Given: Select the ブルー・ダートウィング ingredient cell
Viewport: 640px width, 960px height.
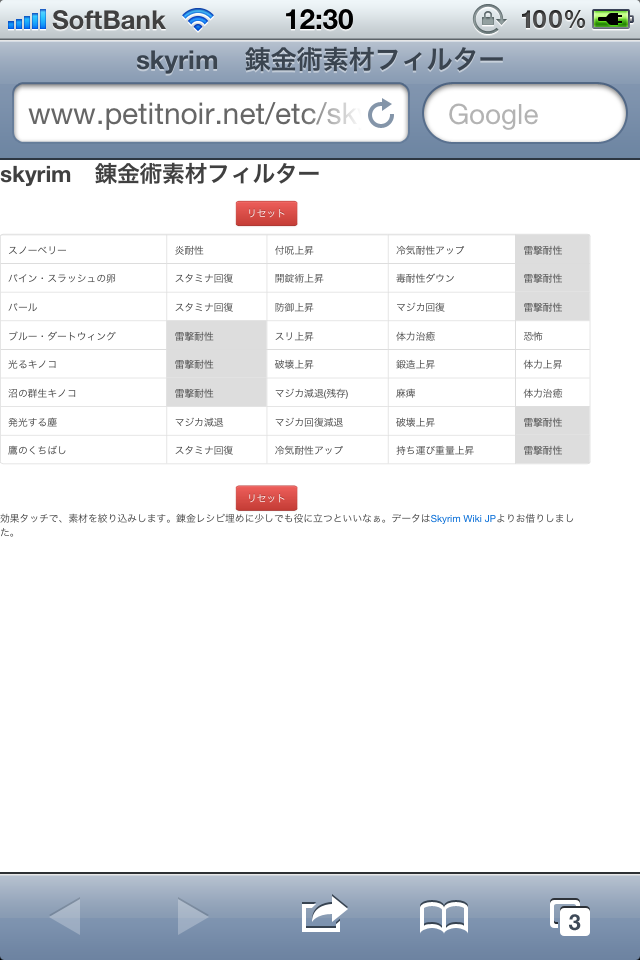Looking at the screenshot, I should click(84, 336).
